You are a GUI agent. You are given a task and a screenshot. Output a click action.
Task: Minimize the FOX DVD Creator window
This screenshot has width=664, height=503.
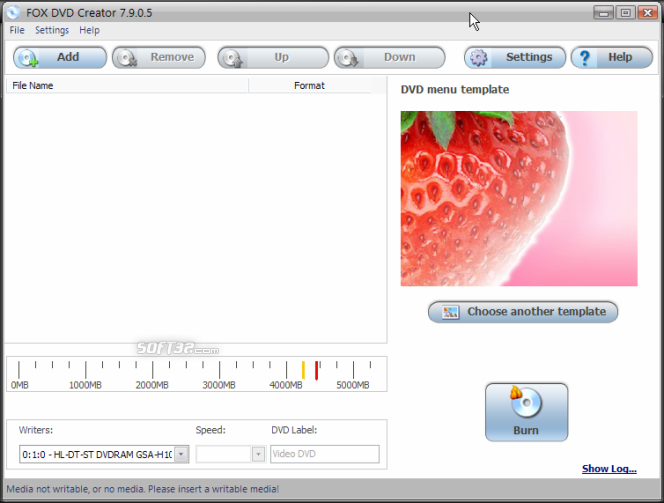click(603, 13)
